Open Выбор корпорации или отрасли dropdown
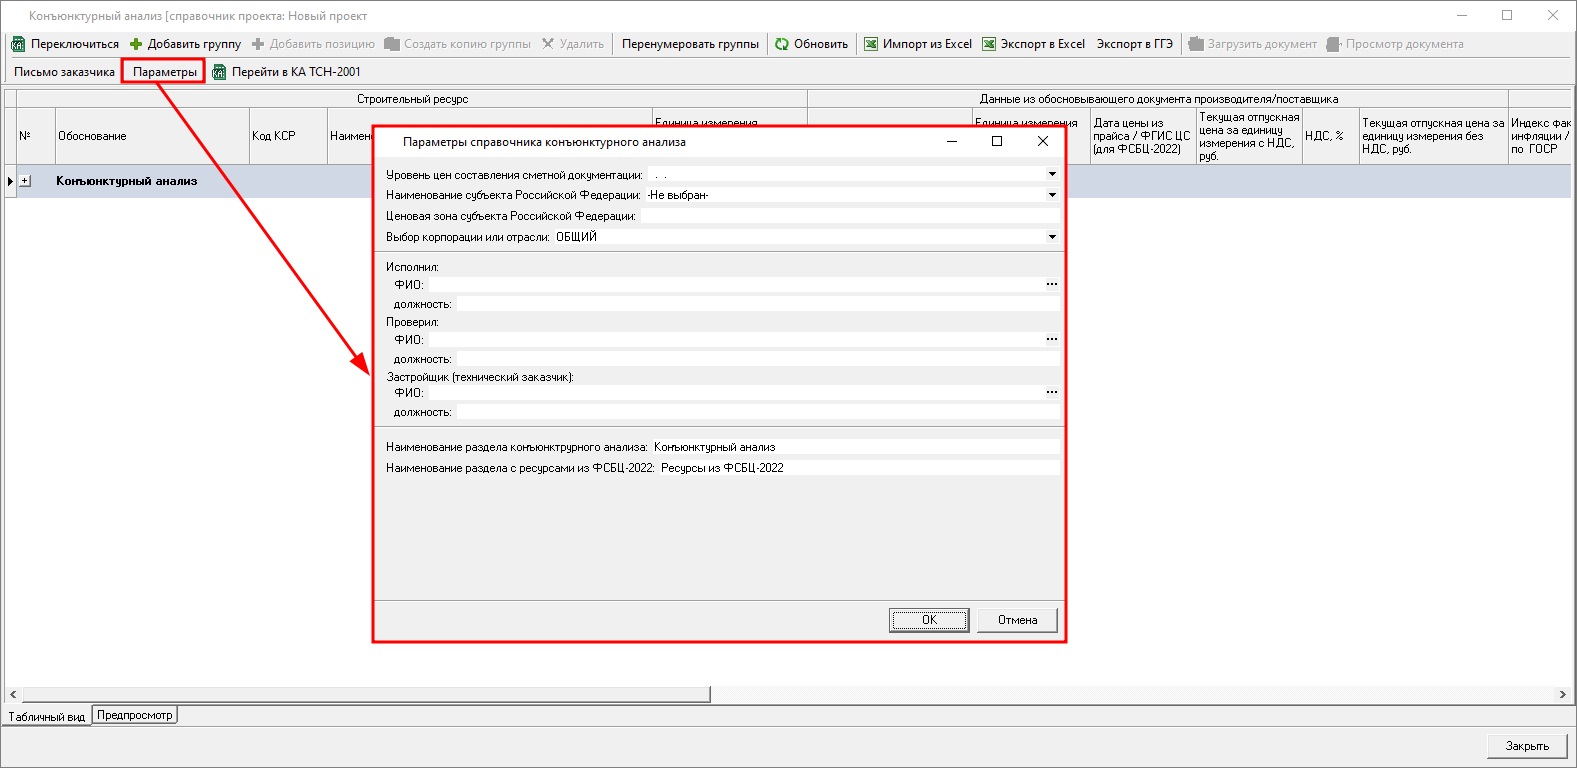The height and width of the screenshot is (768, 1577). pos(1052,237)
